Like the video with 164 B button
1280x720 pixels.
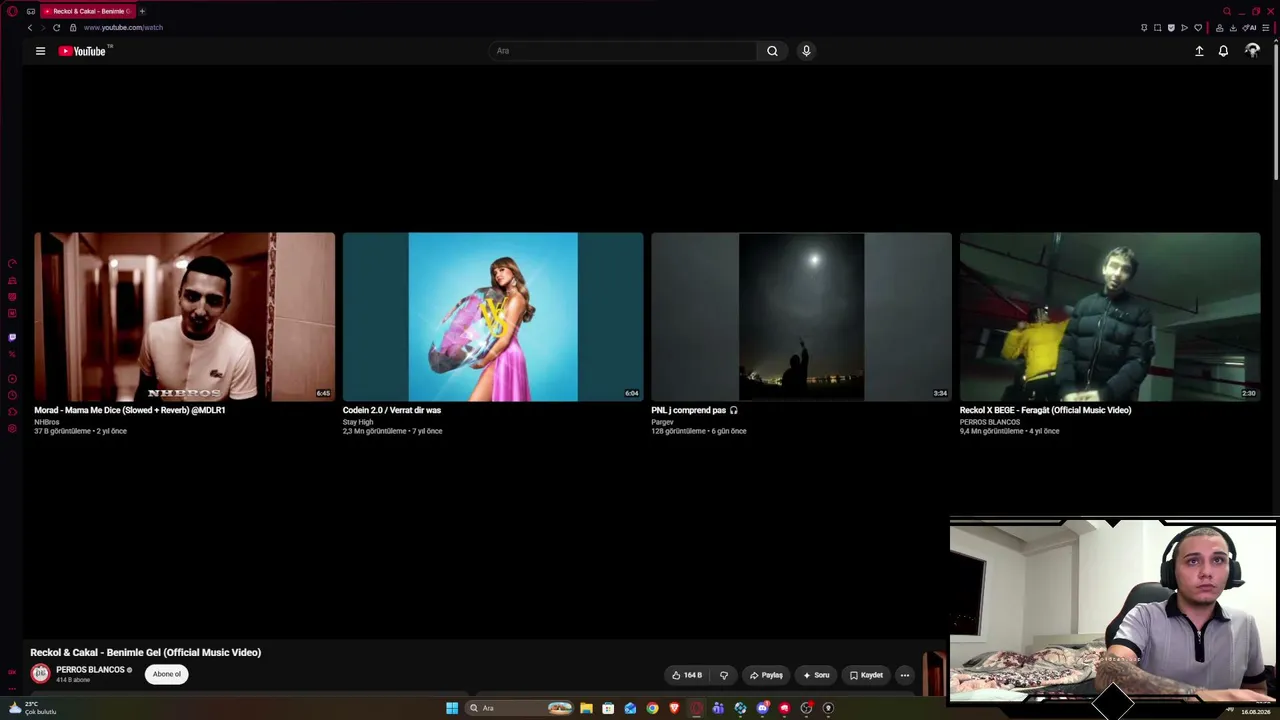coord(687,675)
